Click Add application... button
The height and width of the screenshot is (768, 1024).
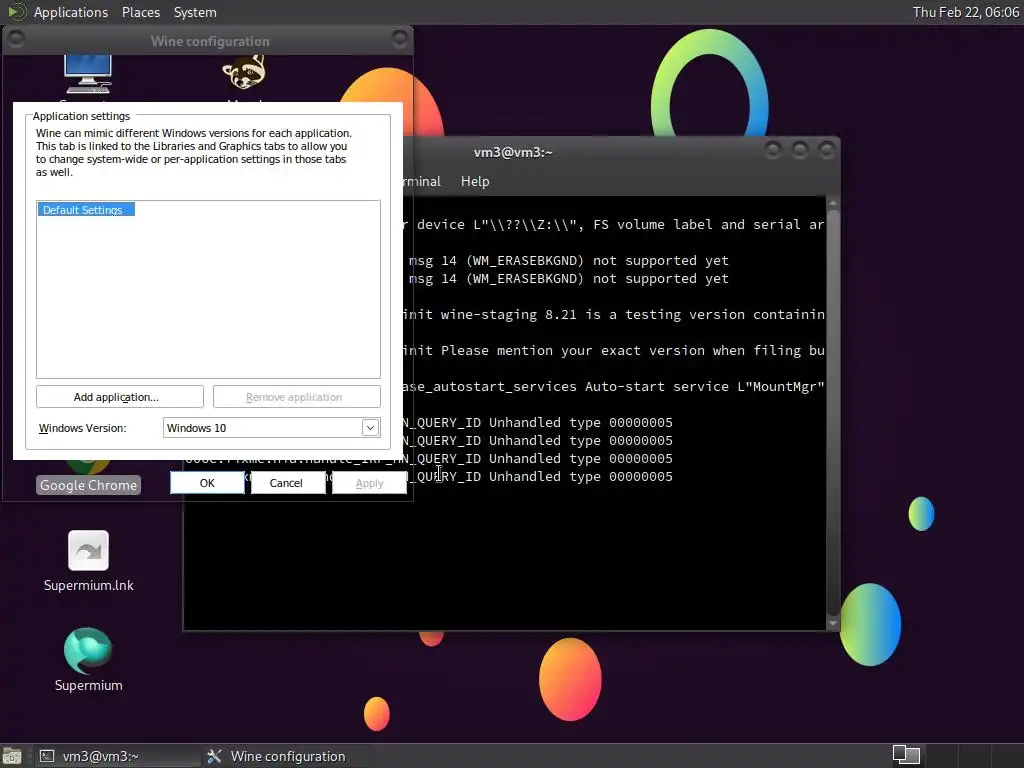coord(120,396)
